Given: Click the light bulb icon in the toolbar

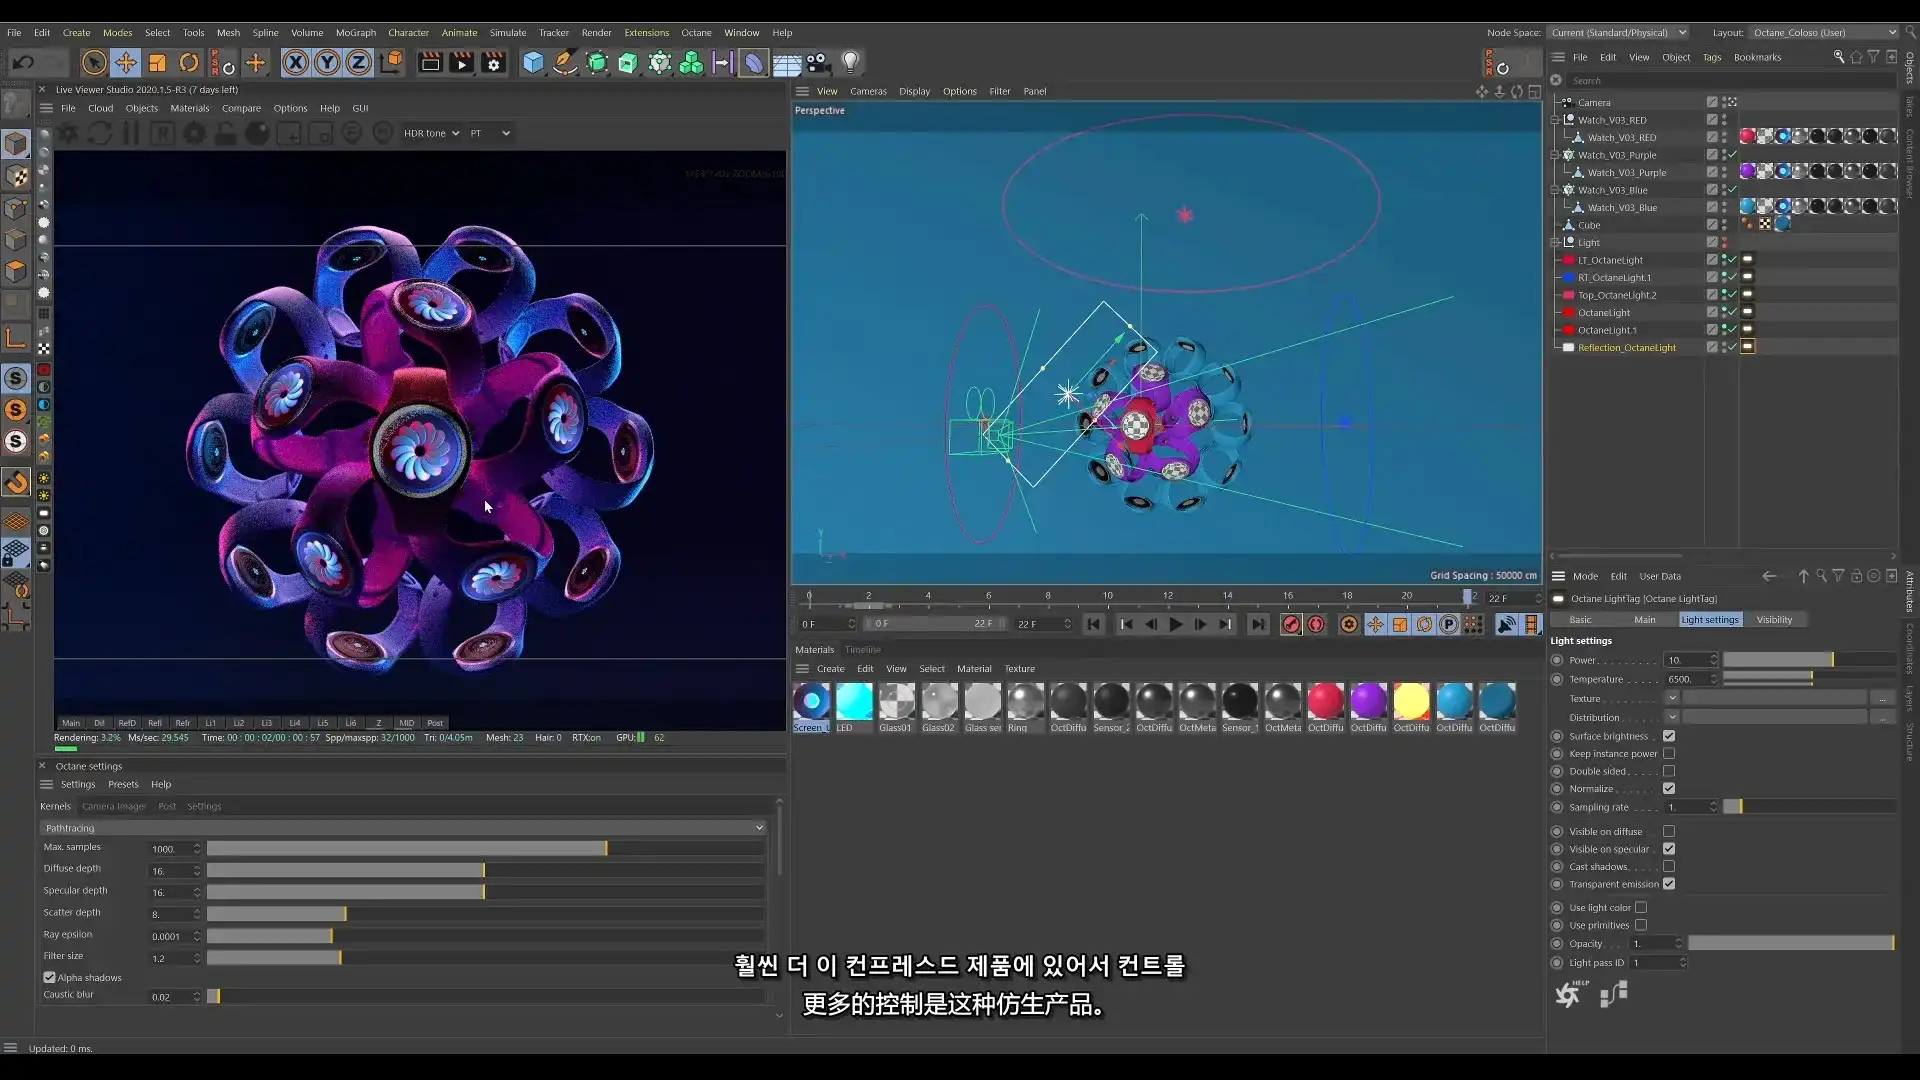Looking at the screenshot, I should point(849,62).
